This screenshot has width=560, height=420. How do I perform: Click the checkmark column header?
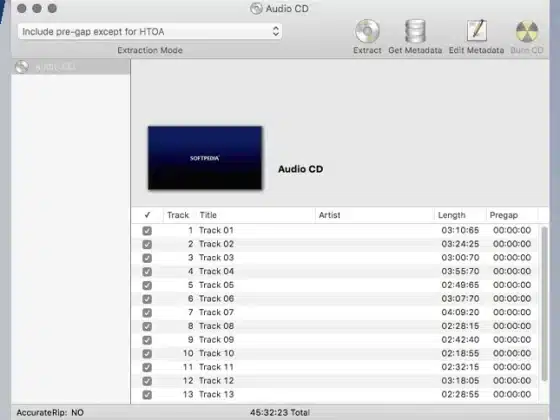pos(148,215)
